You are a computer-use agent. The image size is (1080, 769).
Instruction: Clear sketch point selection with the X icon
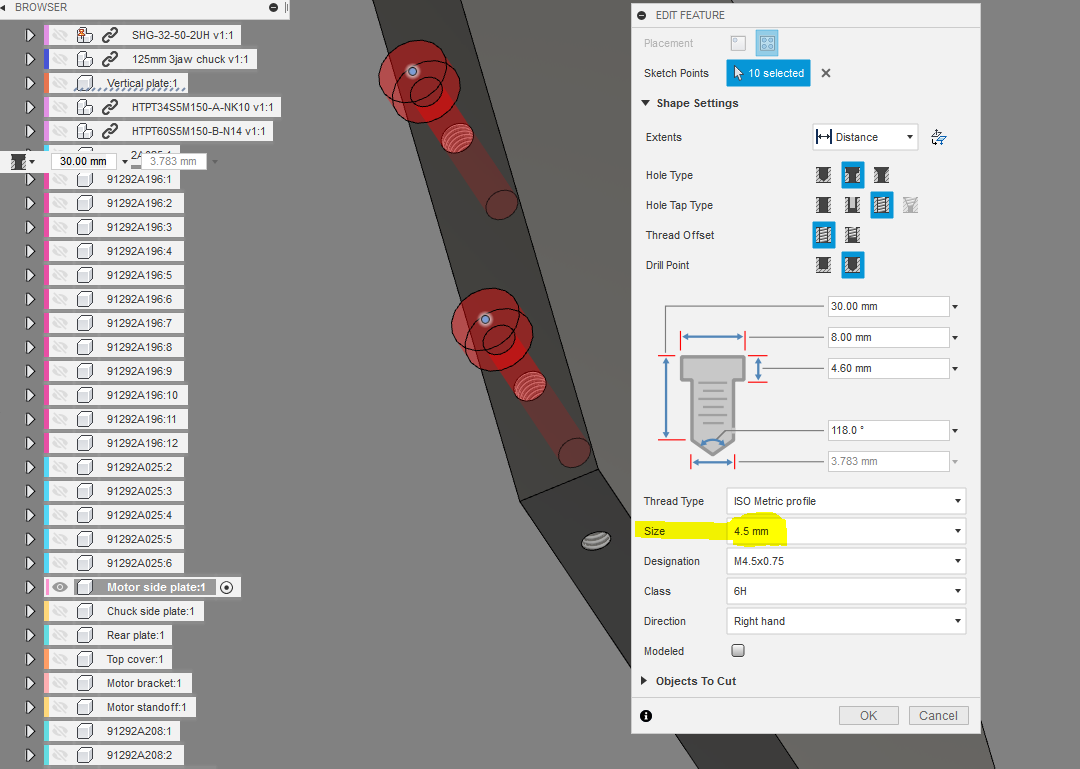click(826, 73)
